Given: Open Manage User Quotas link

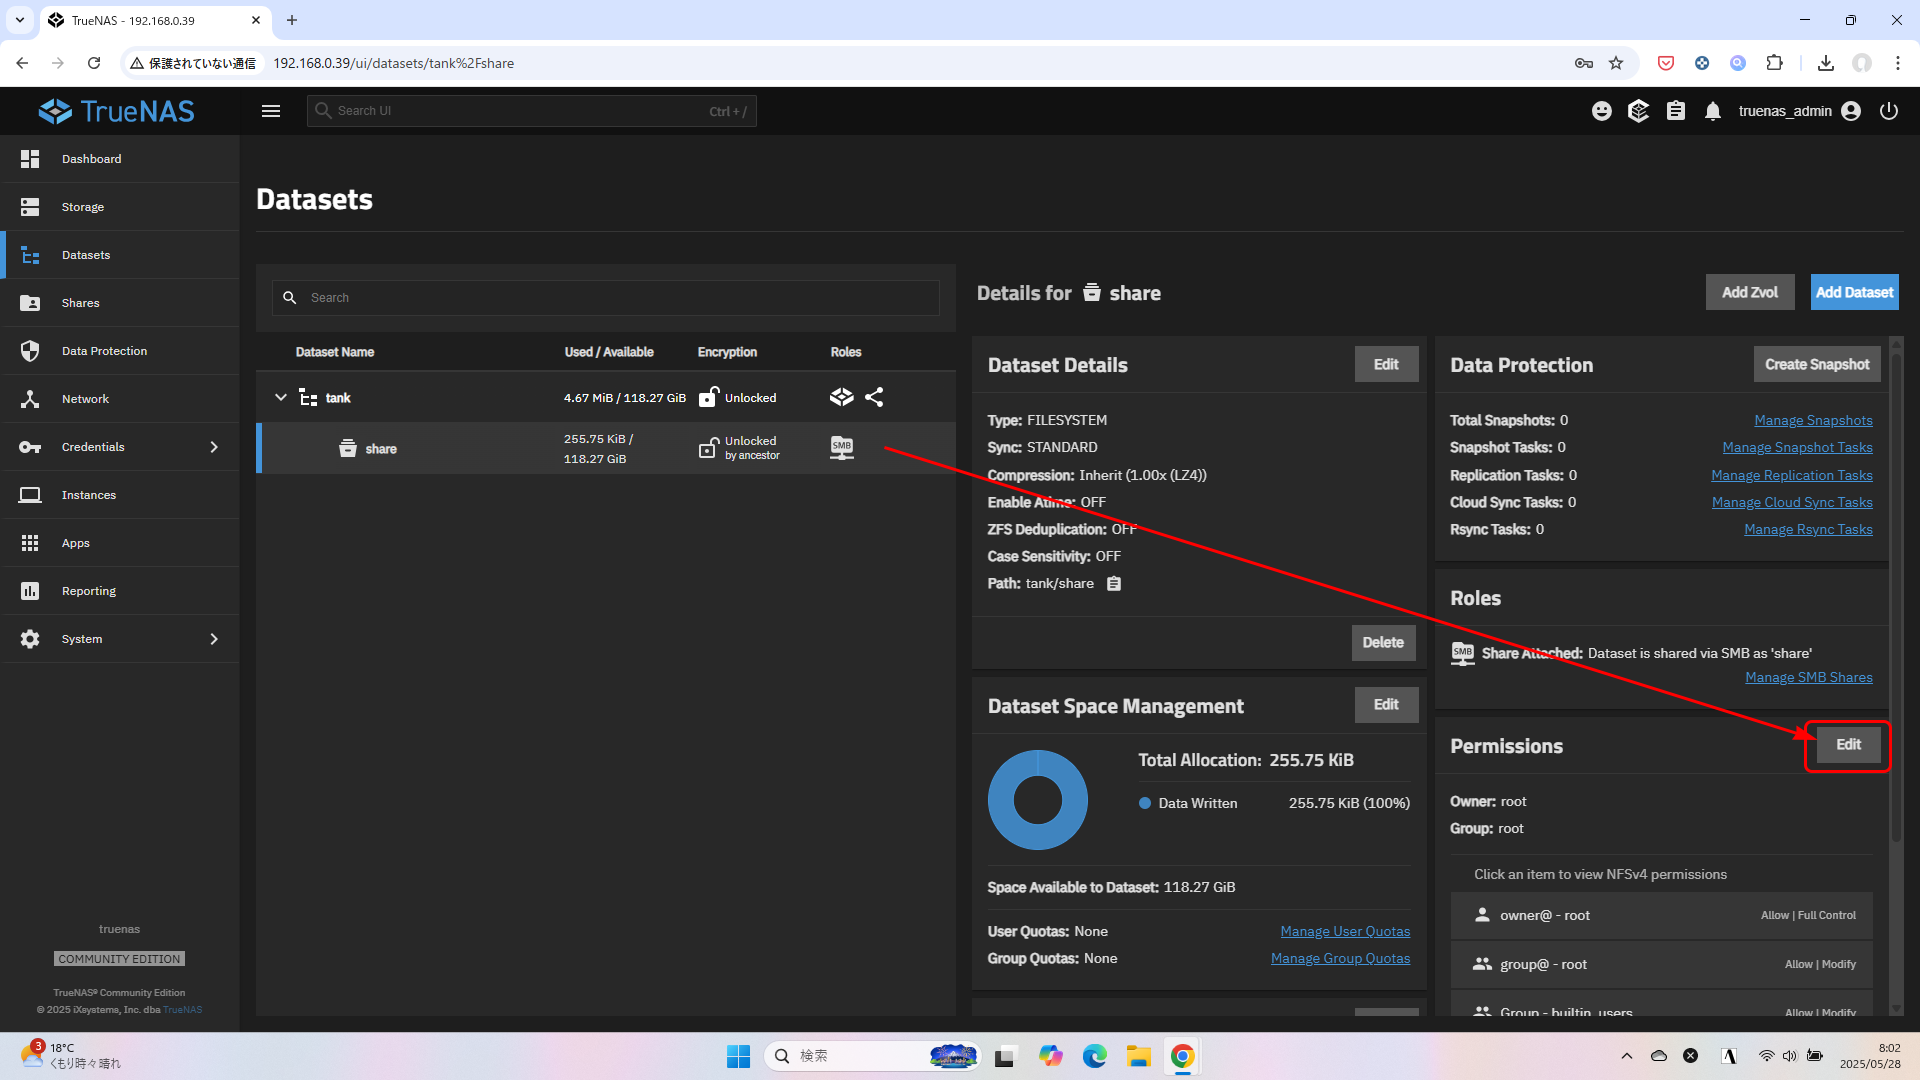Looking at the screenshot, I should [1345, 931].
